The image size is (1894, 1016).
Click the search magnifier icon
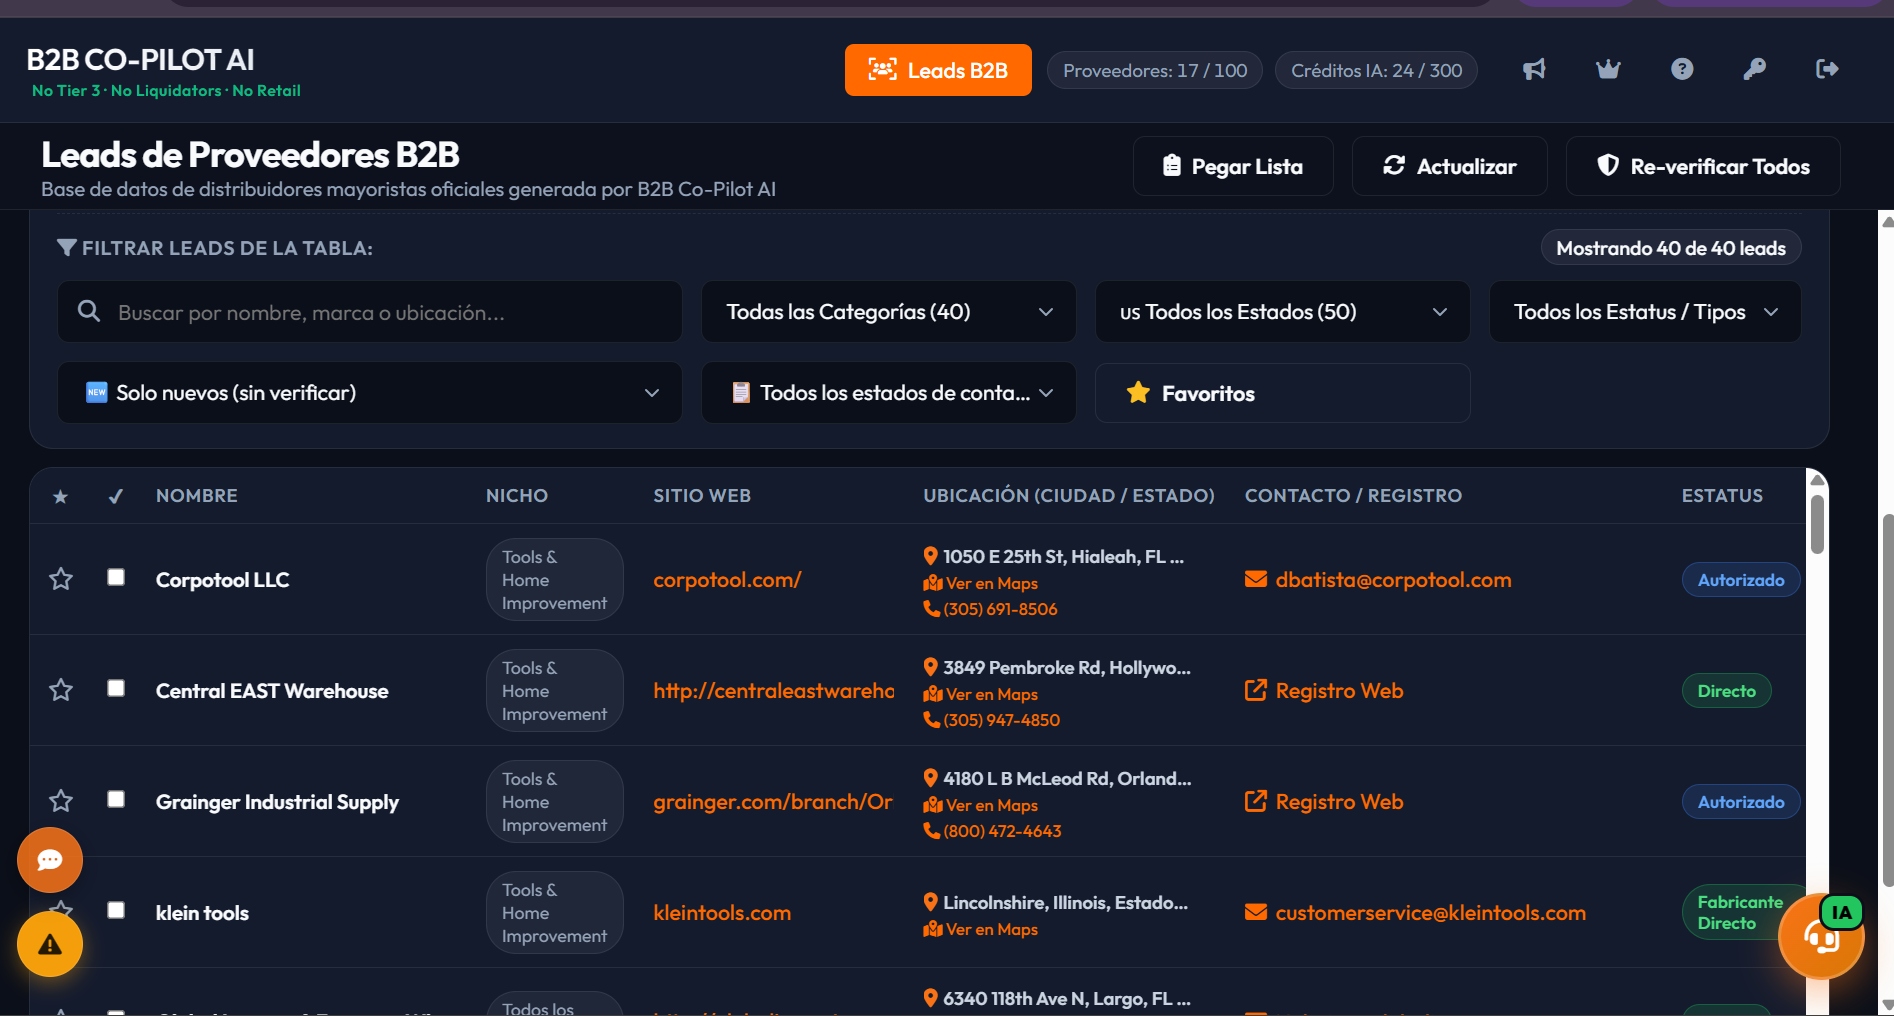coord(89,311)
